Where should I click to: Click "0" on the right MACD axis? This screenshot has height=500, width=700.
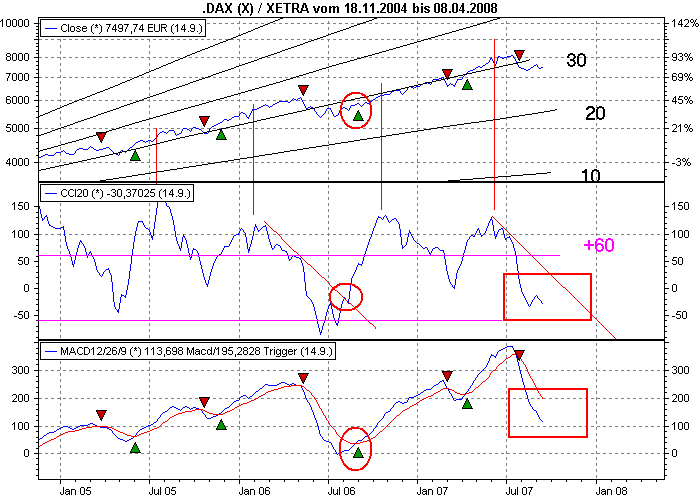675,453
